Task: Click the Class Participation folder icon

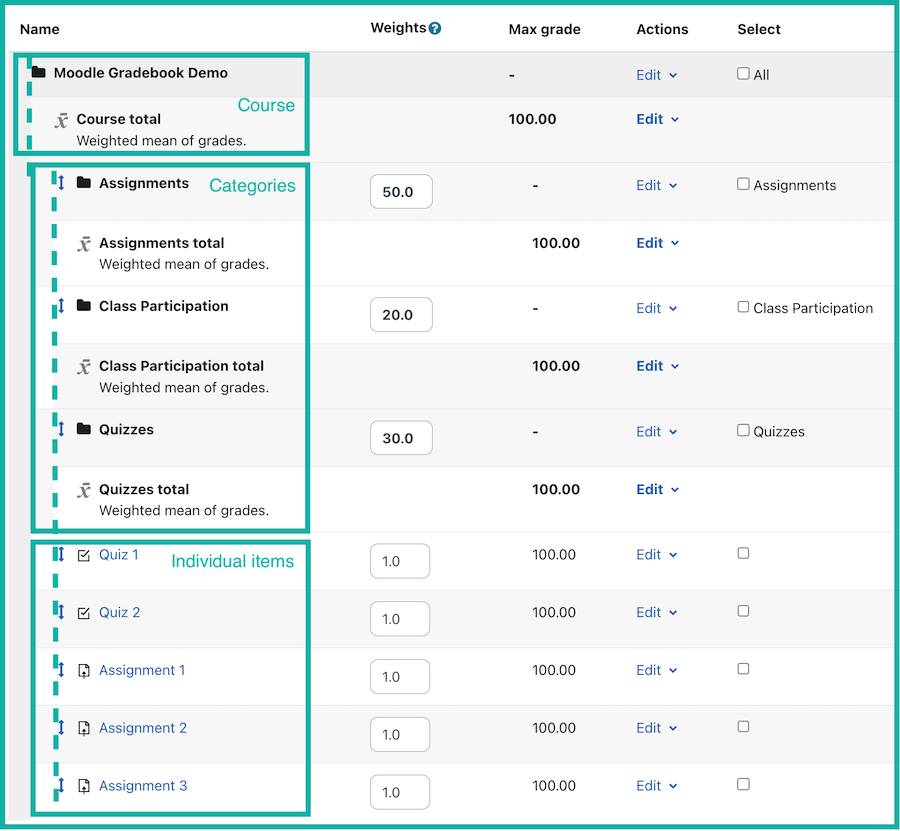Action: point(84,305)
